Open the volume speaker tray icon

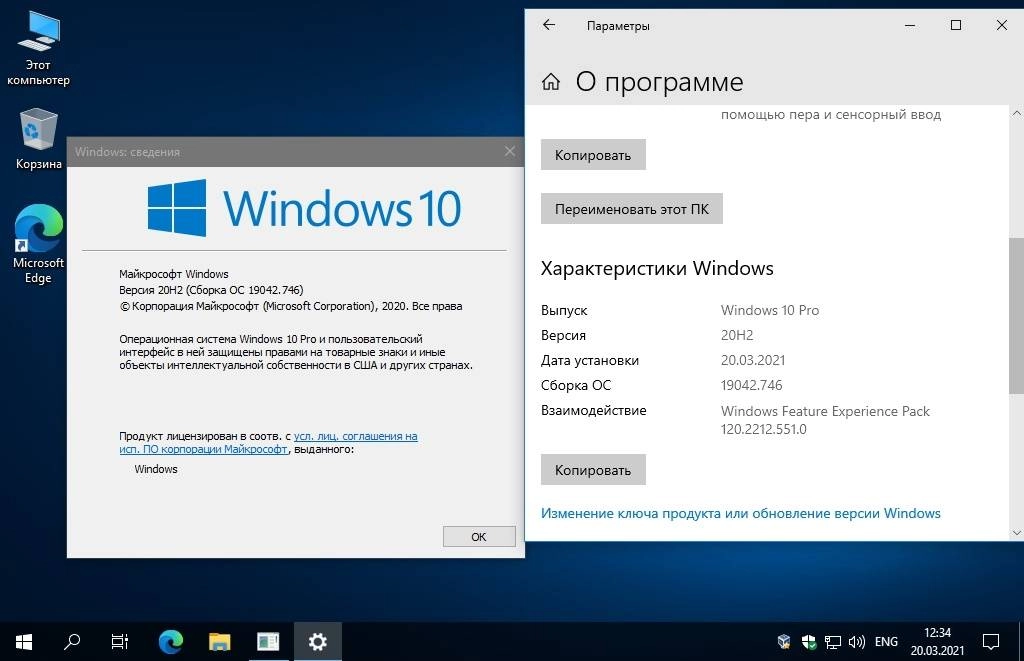pyautogui.click(x=856, y=642)
